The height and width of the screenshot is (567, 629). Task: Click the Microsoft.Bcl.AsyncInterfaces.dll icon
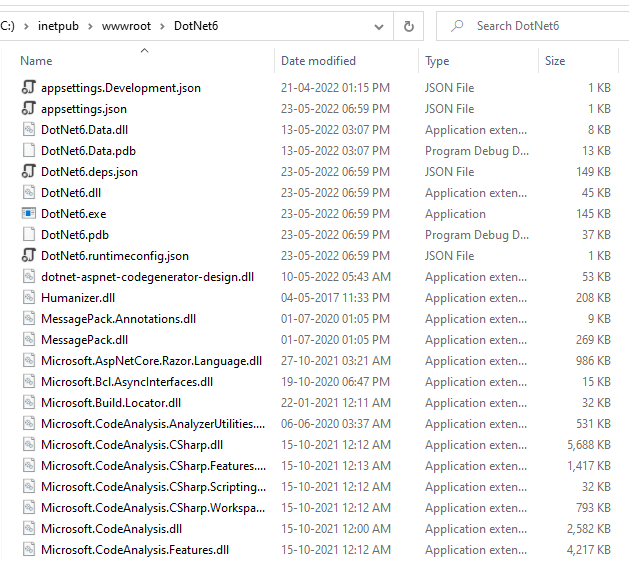tap(28, 381)
